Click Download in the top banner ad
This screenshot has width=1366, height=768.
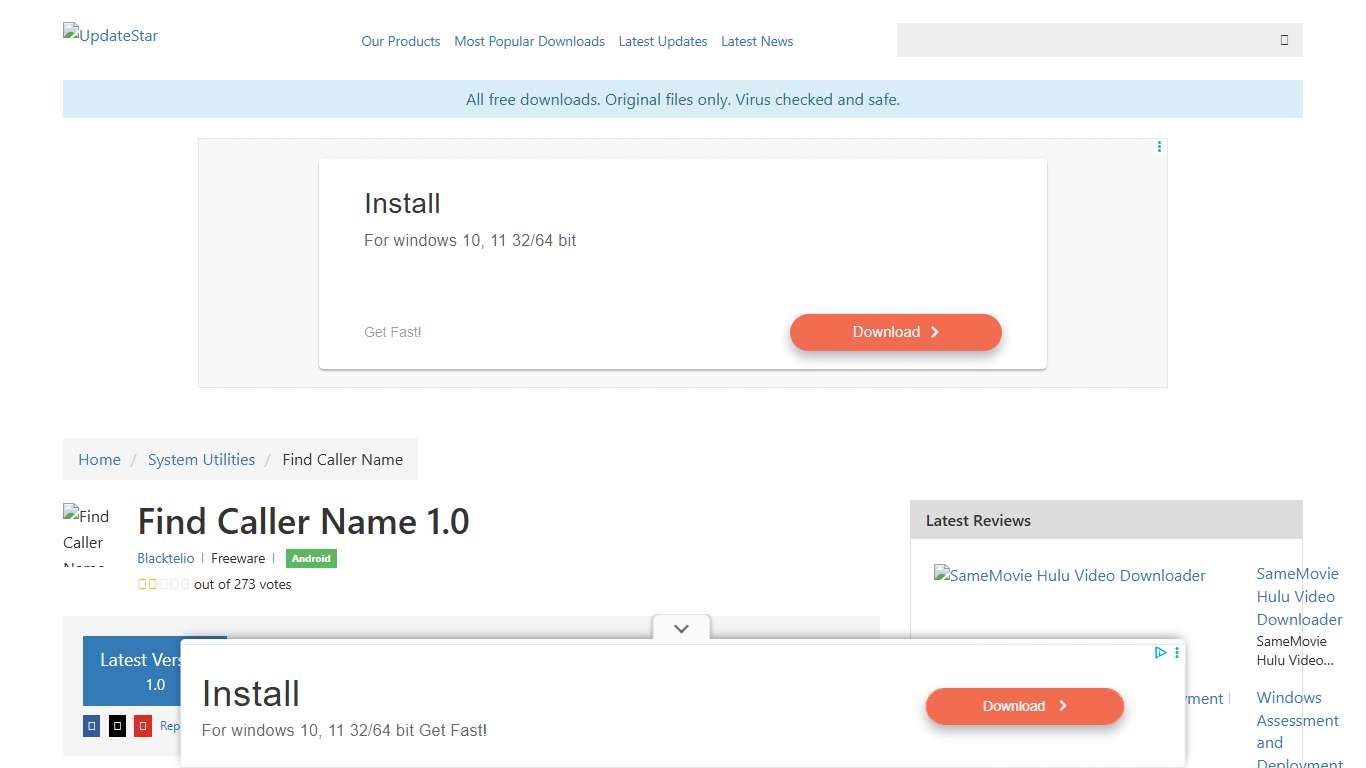pyautogui.click(x=895, y=332)
